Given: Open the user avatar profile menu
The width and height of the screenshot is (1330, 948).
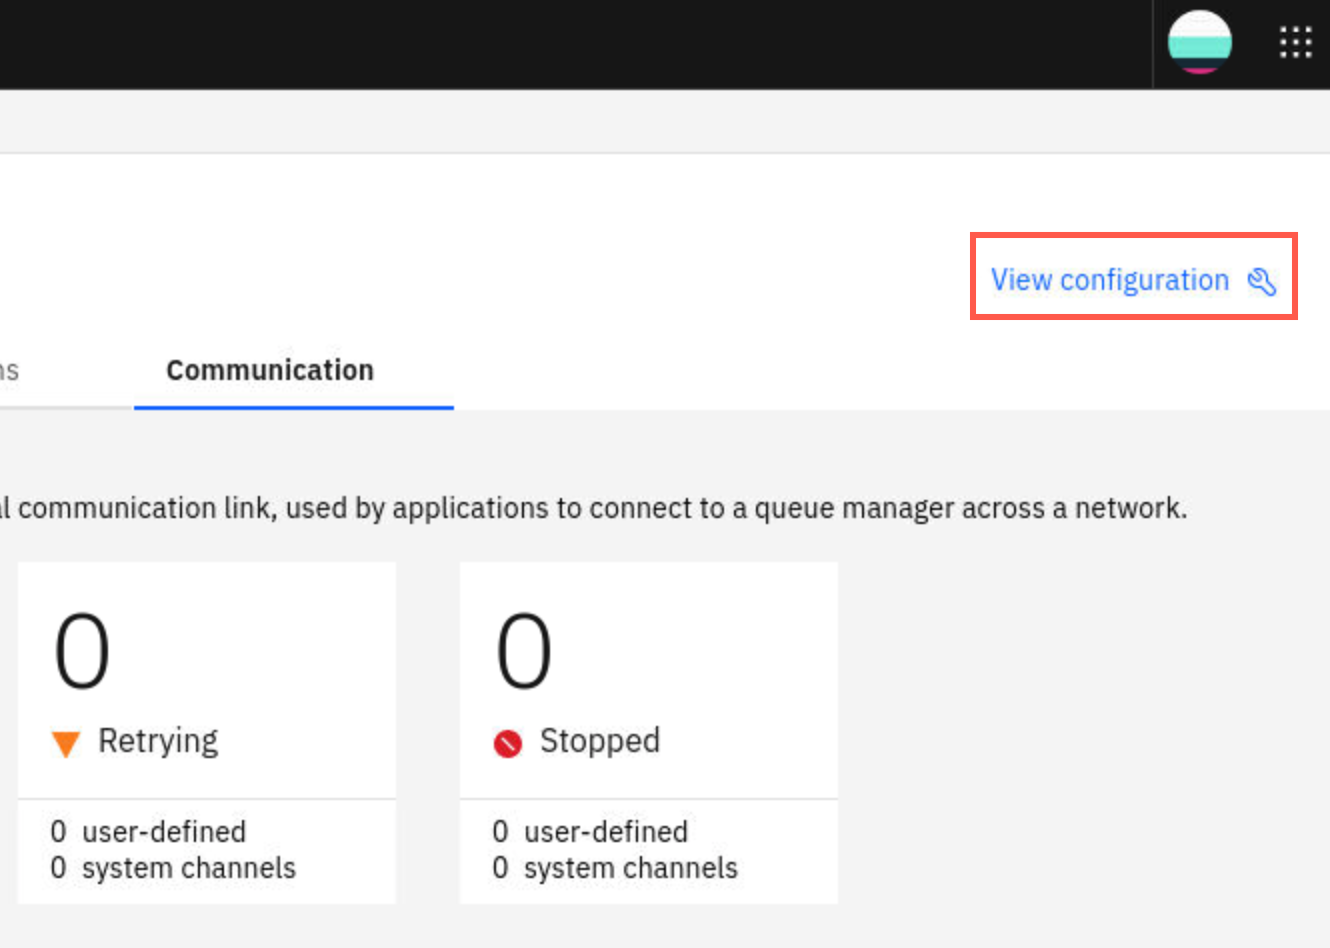Looking at the screenshot, I should [x=1199, y=42].
